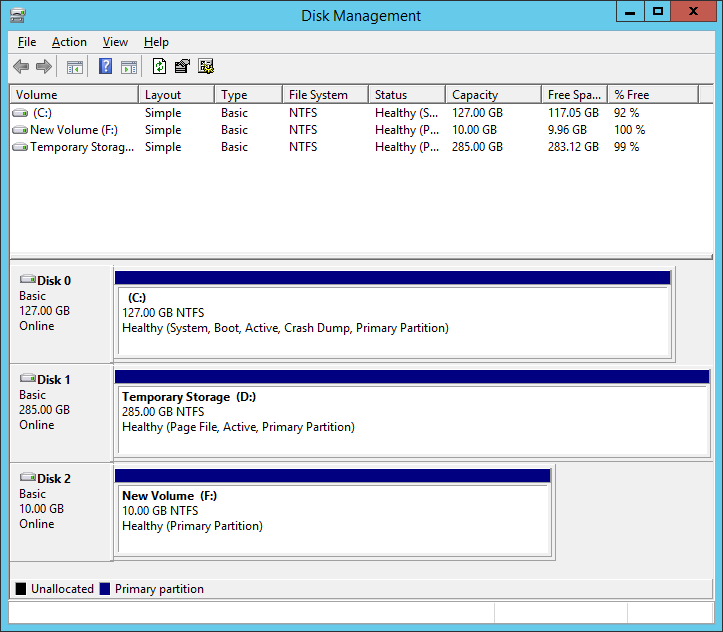723x632 pixels.
Task: Toggle the Show/Hide Action Pane icon
Action: (x=129, y=67)
